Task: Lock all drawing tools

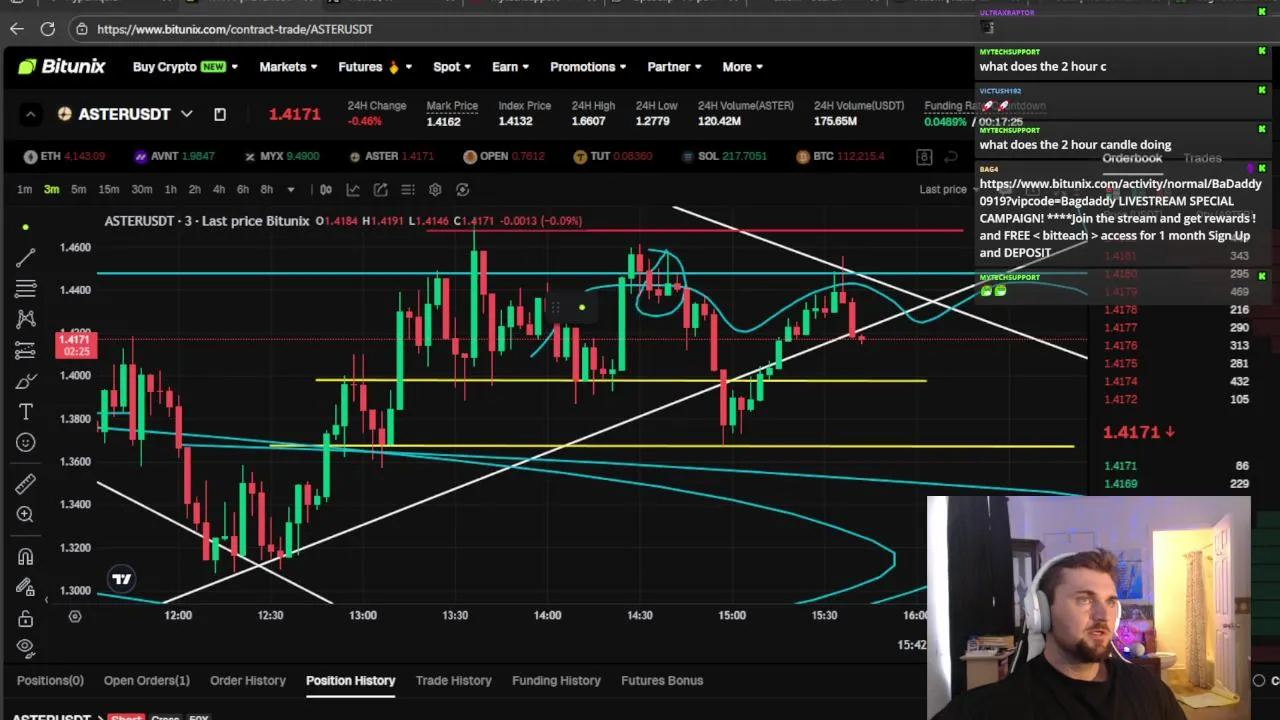Action: click(x=26, y=618)
